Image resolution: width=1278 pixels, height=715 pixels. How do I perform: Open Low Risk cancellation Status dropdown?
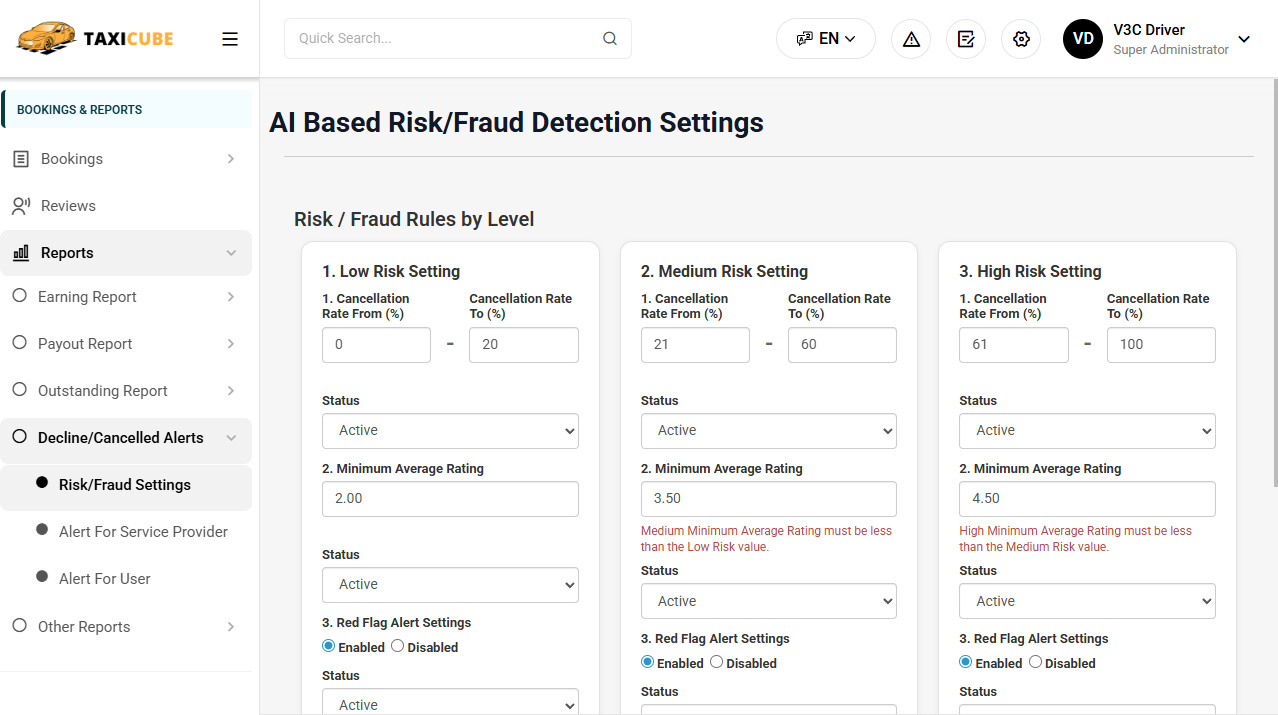[x=450, y=431]
